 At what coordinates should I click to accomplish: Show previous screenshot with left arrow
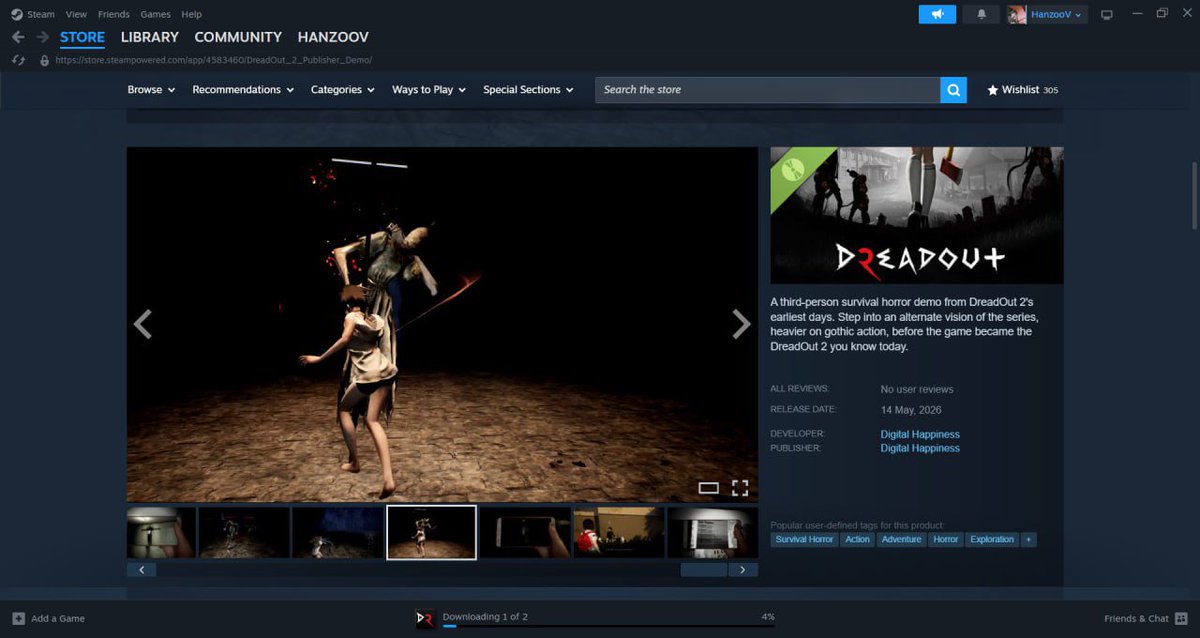(143, 324)
